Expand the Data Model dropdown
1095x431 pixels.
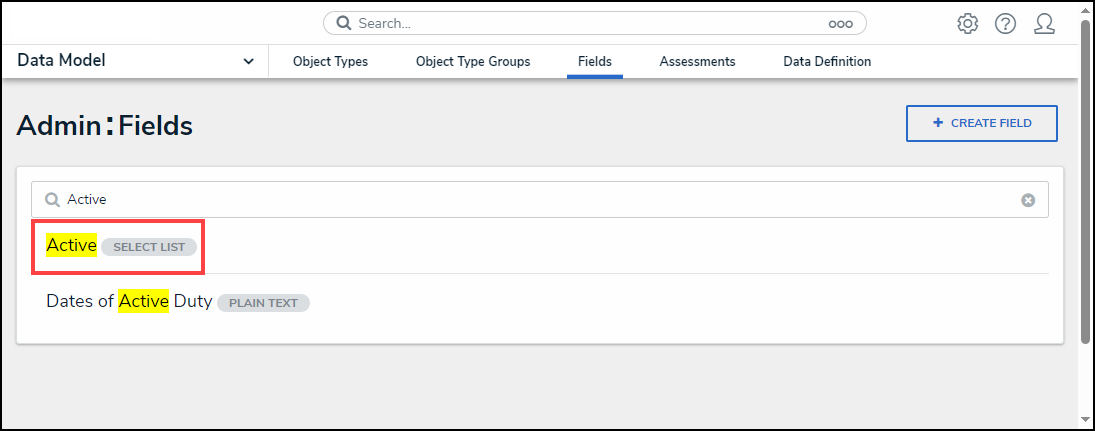[248, 62]
